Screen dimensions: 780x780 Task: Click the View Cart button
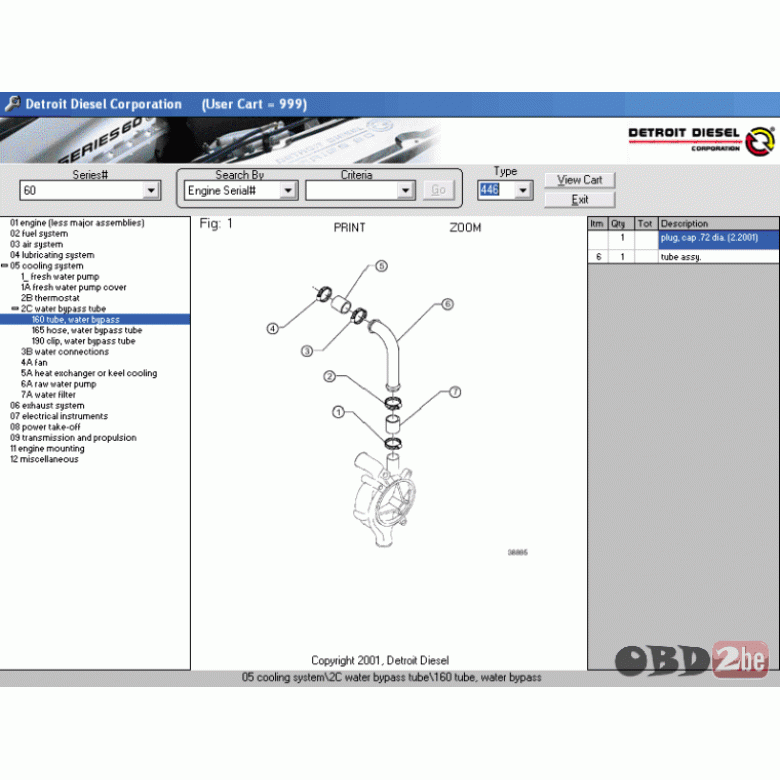pos(580,180)
